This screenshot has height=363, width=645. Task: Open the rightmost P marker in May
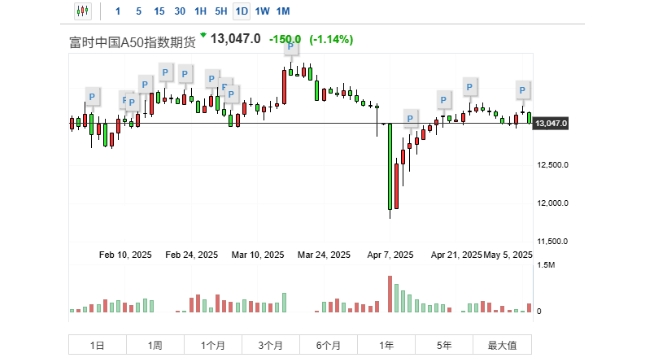point(522,90)
